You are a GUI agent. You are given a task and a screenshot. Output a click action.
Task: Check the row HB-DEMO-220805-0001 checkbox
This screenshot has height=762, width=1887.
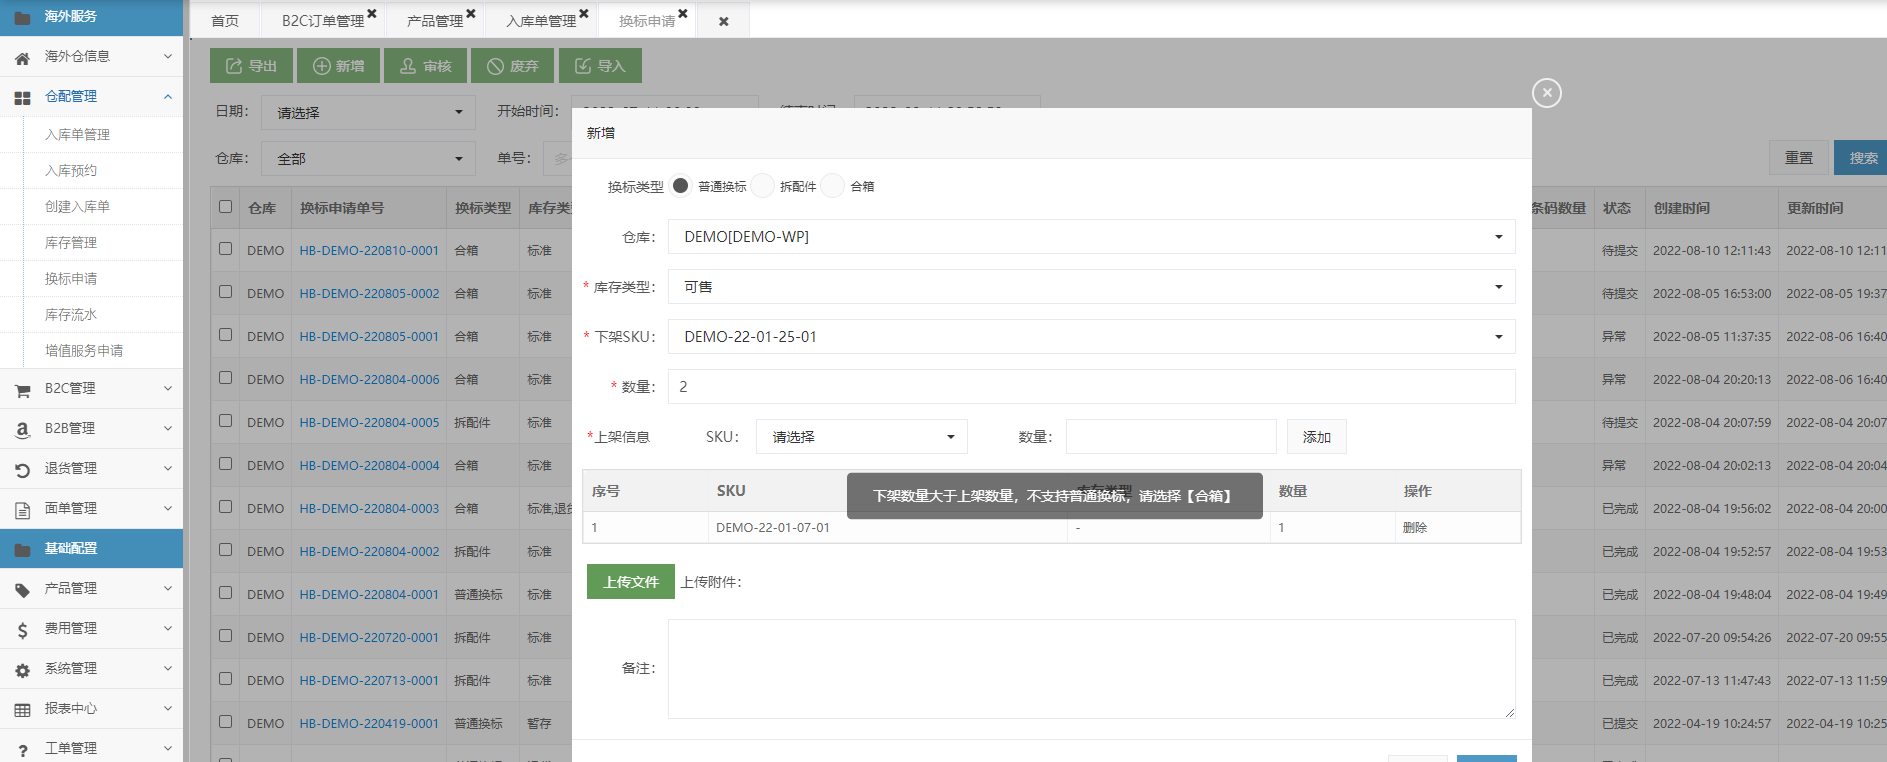pos(225,335)
